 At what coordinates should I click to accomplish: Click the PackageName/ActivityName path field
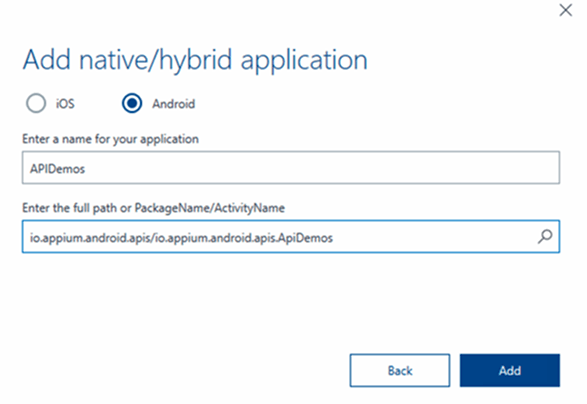pyautogui.click(x=291, y=237)
